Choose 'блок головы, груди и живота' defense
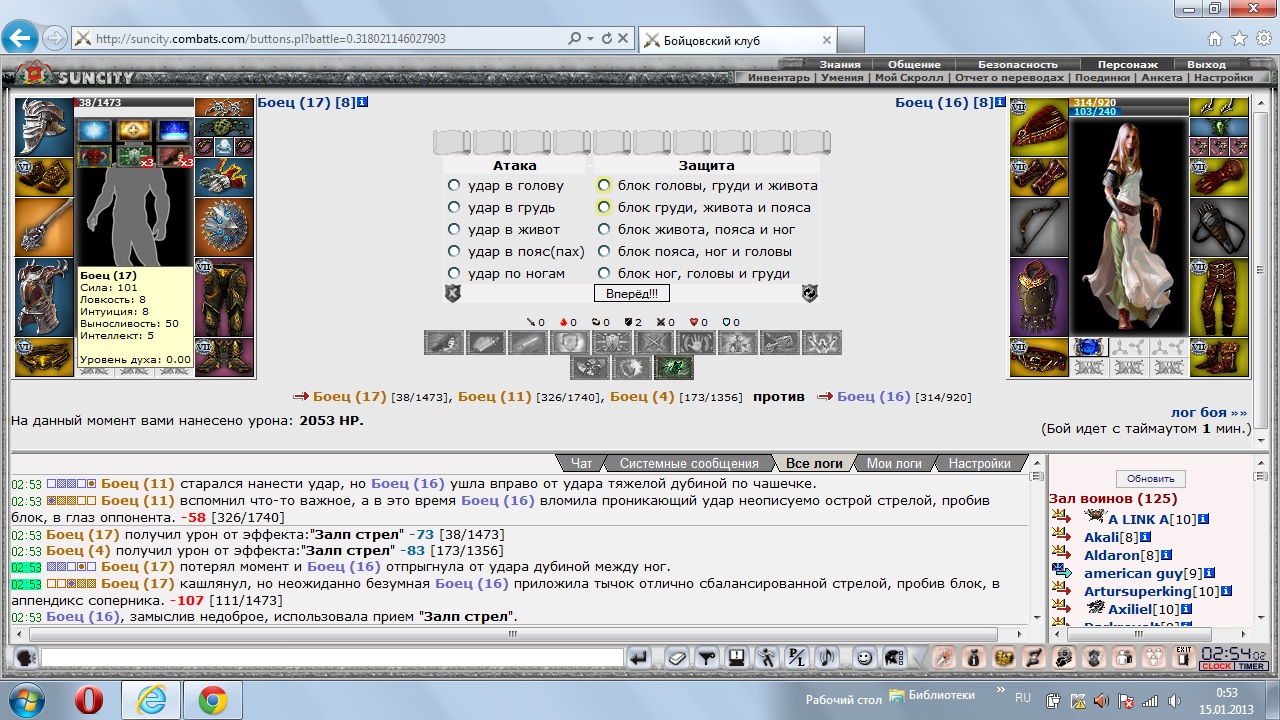 (x=604, y=185)
